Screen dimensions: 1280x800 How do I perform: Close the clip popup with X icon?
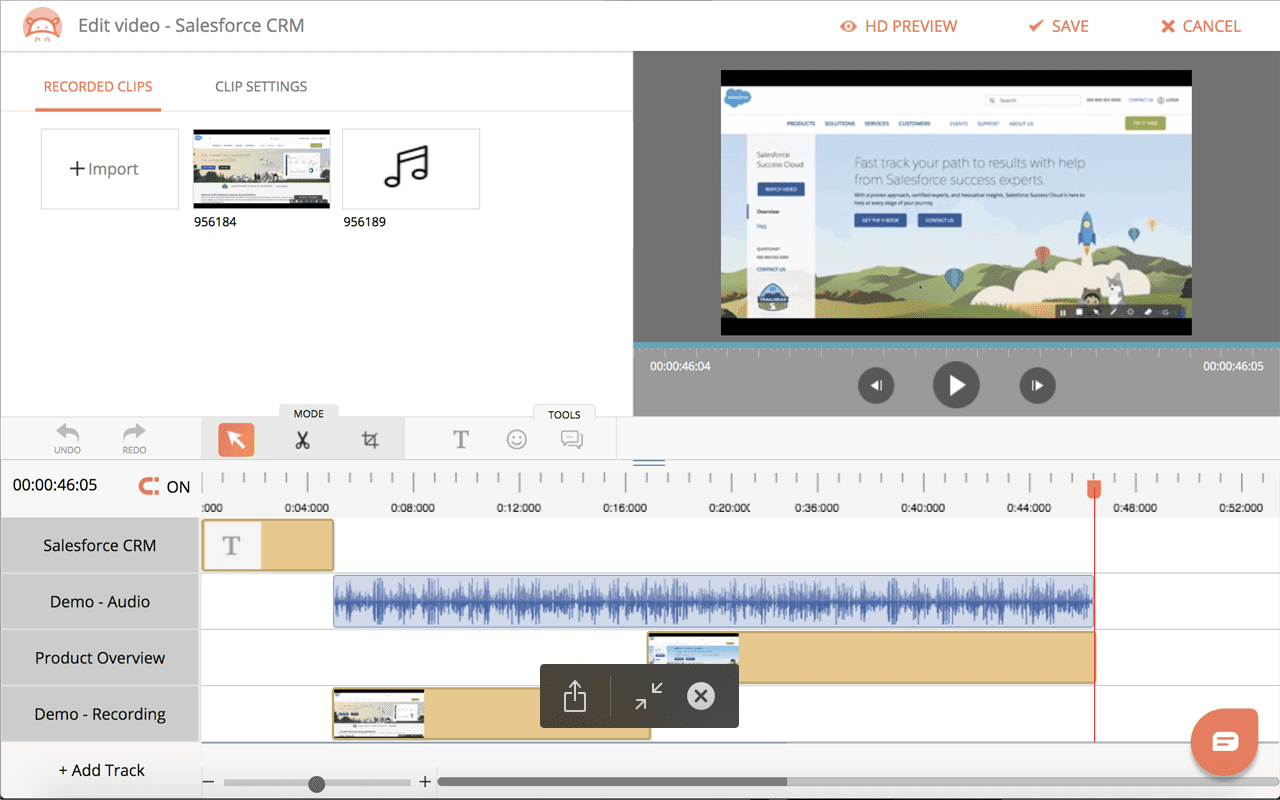tap(701, 696)
